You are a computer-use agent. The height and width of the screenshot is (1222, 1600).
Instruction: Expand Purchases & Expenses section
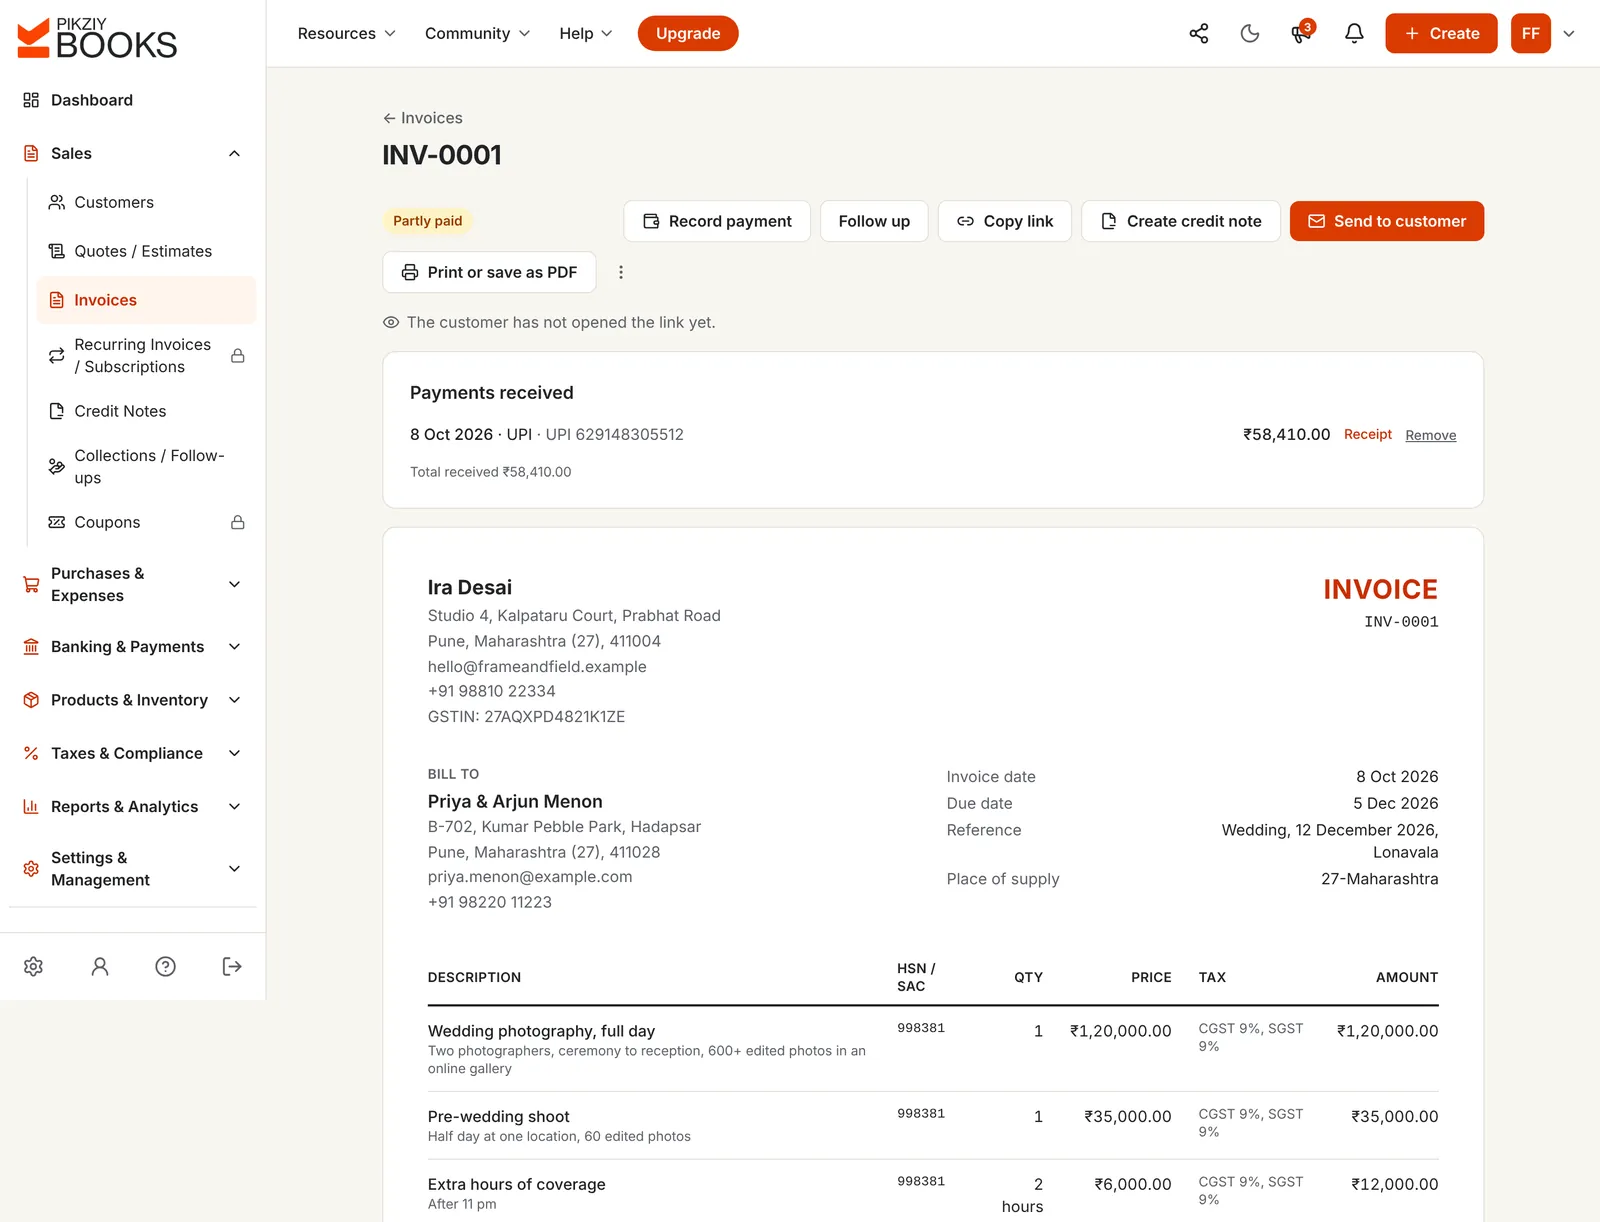pyautogui.click(x=132, y=584)
